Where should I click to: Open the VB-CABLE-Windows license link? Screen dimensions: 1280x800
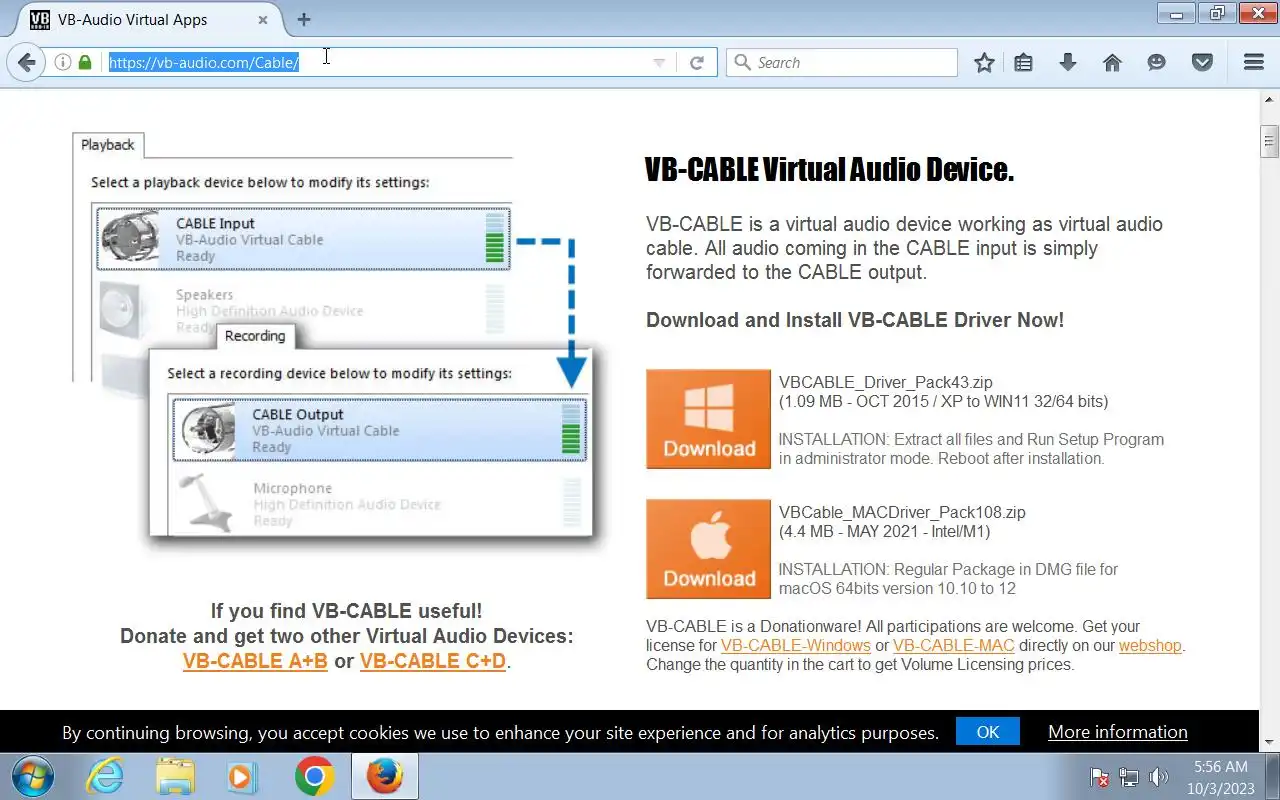point(796,646)
